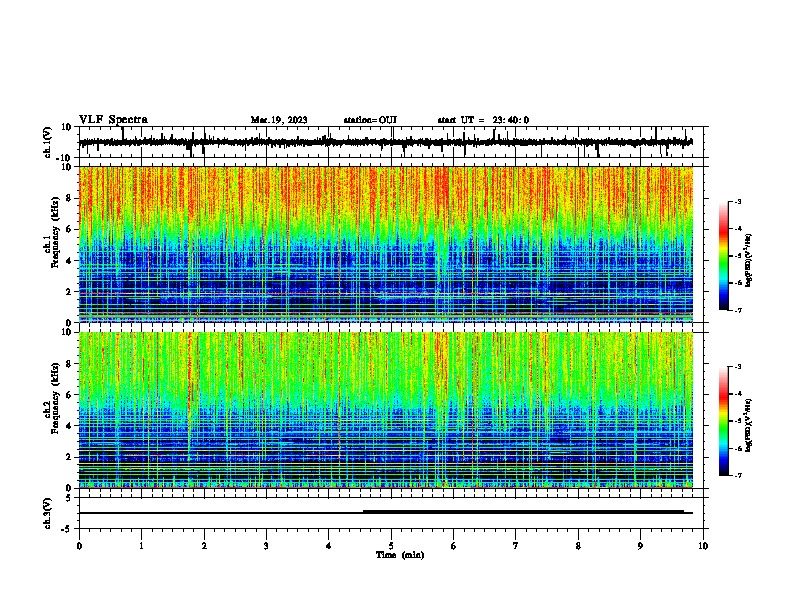
Task: Click the ch.1 spectrogram panel
Action: [x=386, y=244]
